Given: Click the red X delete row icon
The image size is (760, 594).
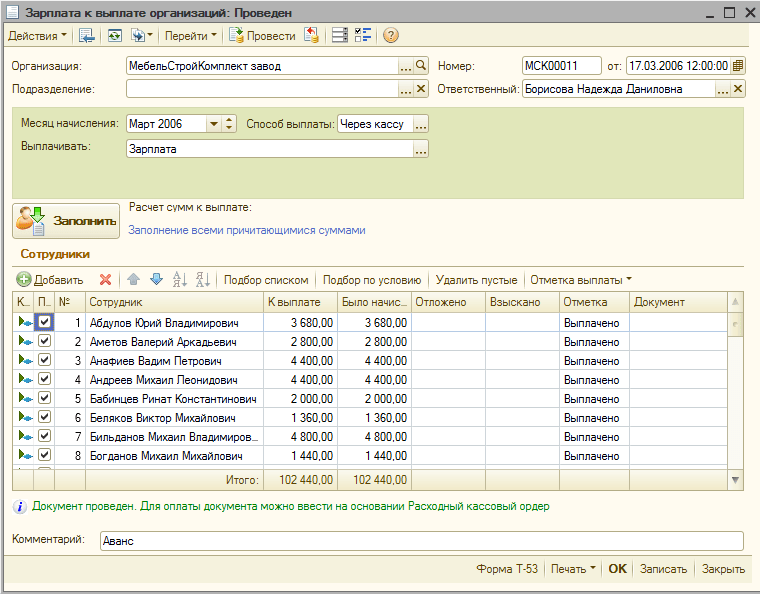Looking at the screenshot, I should coord(105,280).
